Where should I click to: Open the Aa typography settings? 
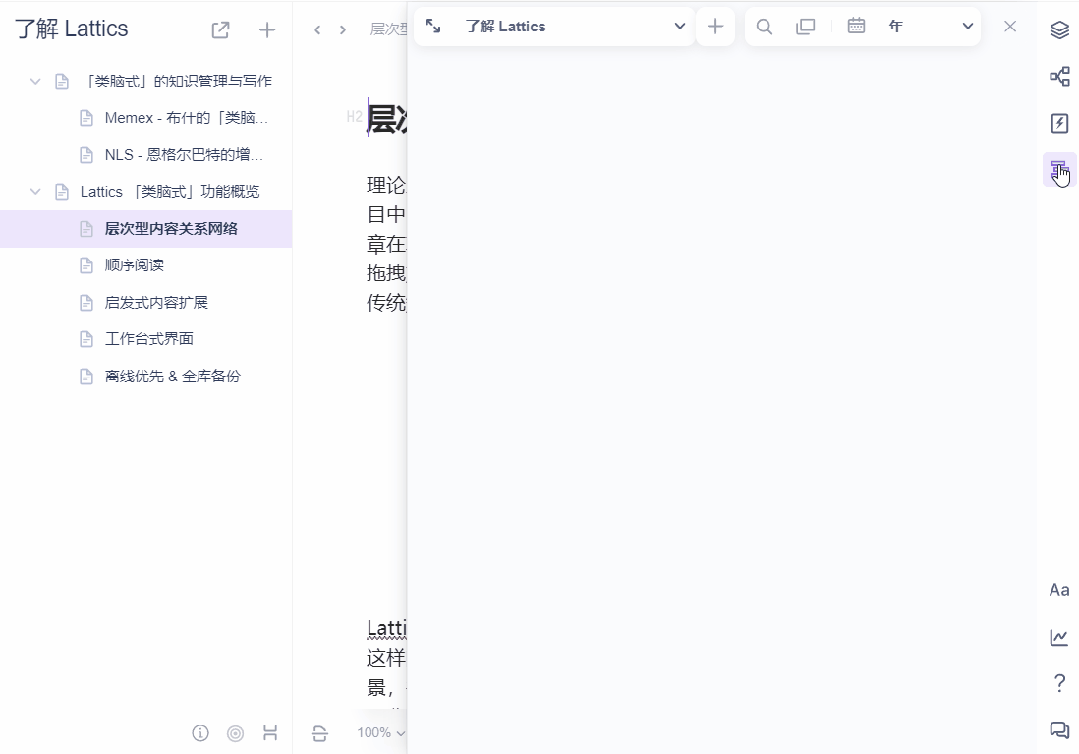click(x=1060, y=590)
